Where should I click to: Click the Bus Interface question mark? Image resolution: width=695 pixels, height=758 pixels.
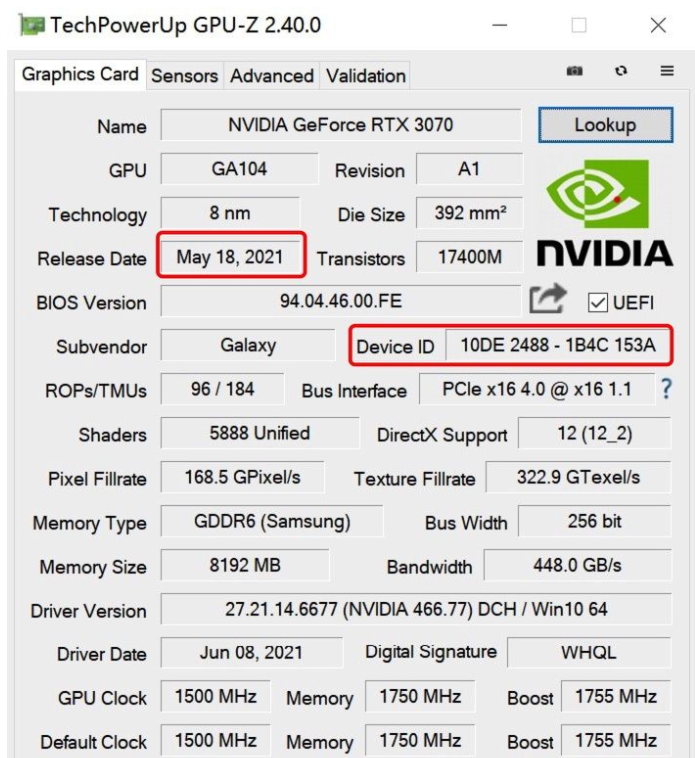[x=667, y=390]
